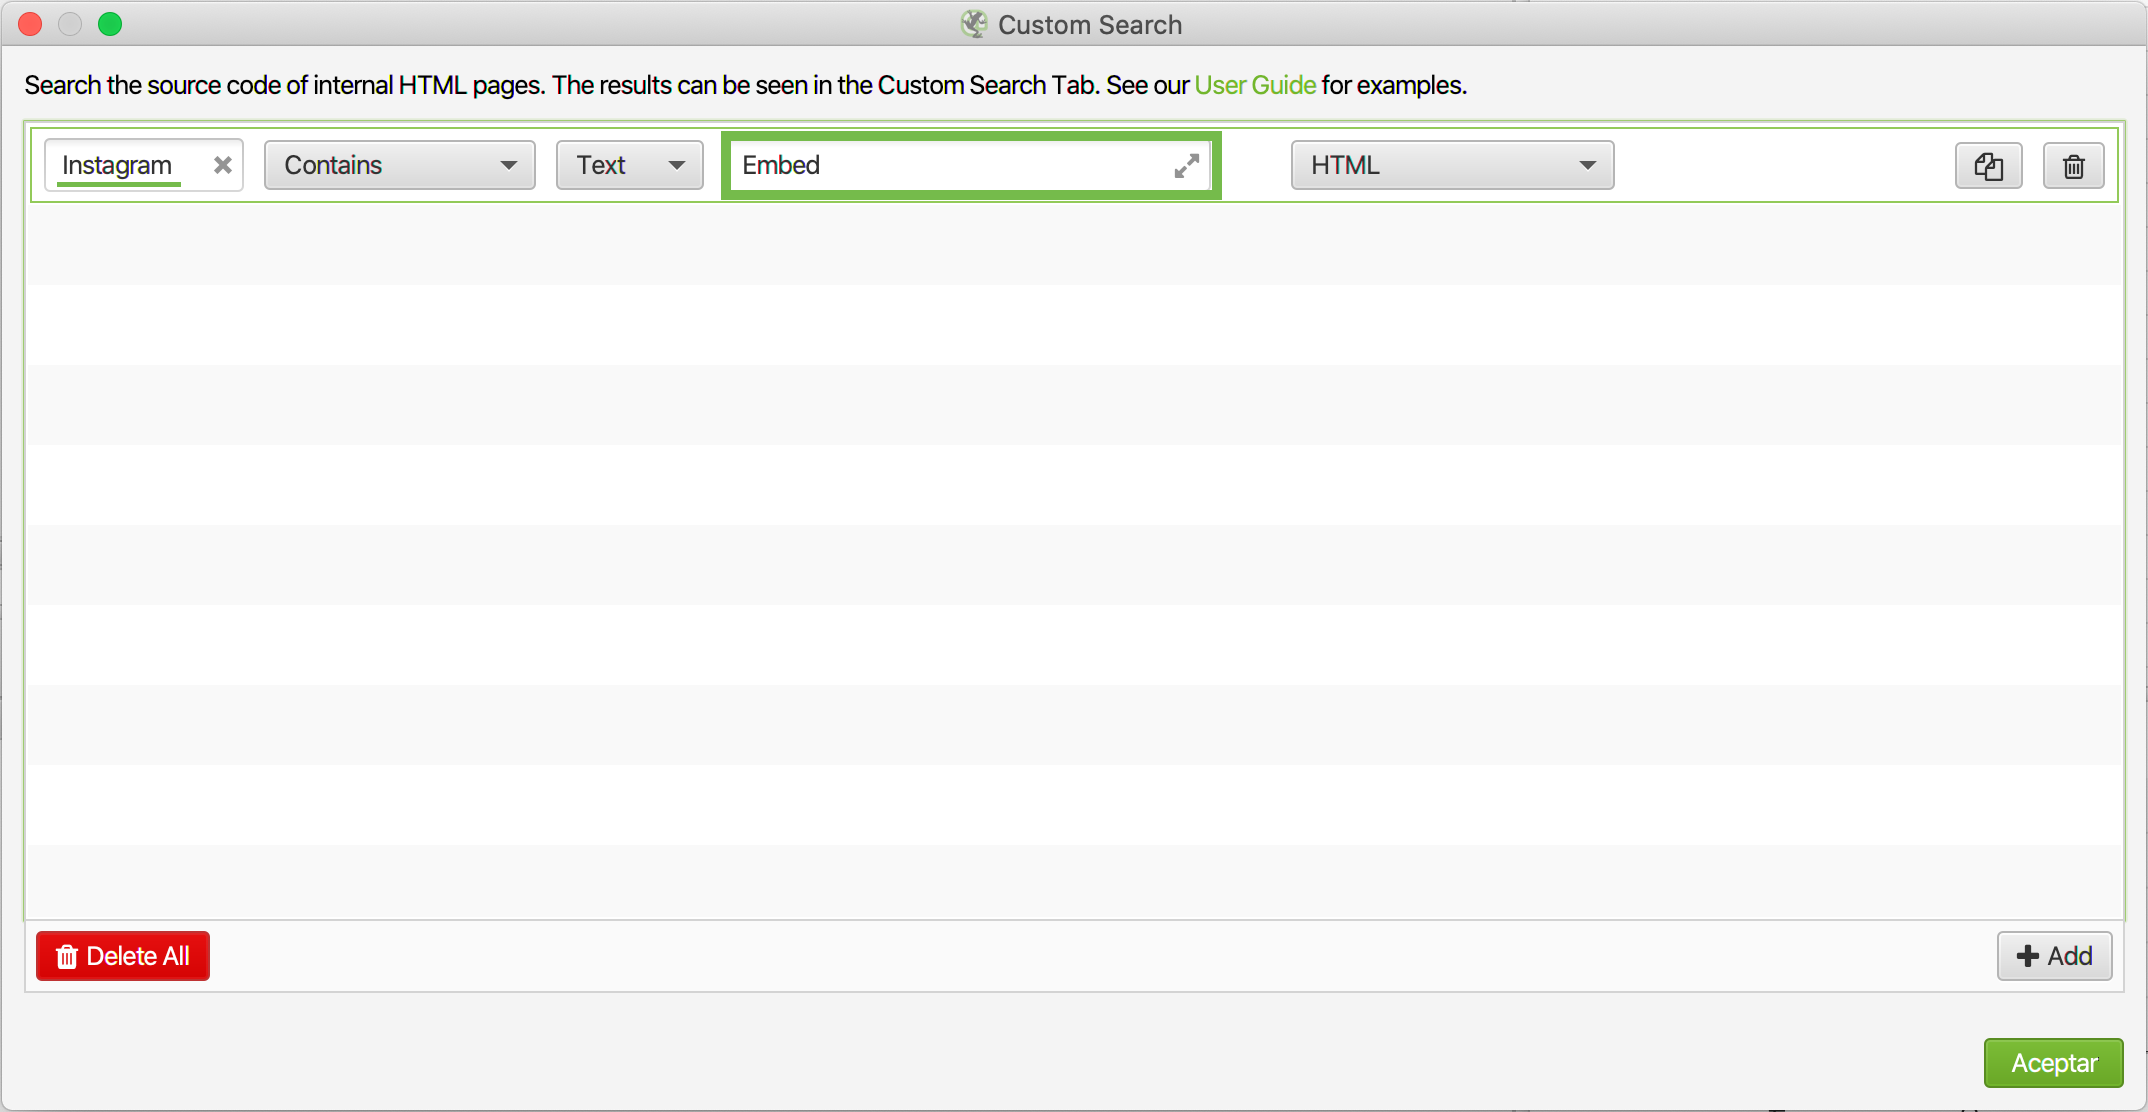2148x1112 pixels.
Task: Open the User Guide link
Action: pos(1255,85)
